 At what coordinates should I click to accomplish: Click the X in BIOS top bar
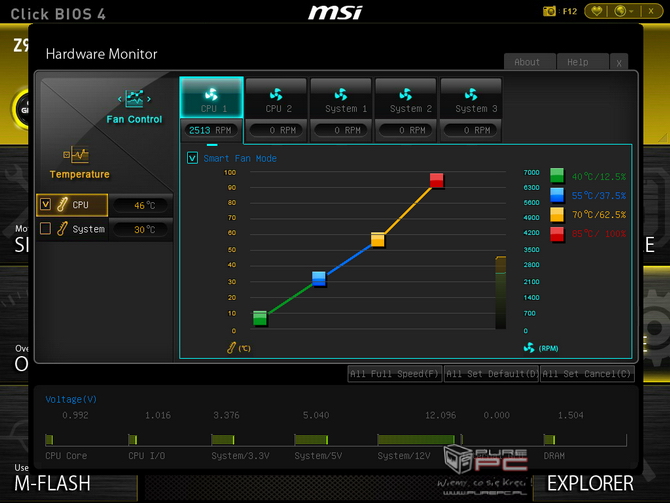pos(651,11)
